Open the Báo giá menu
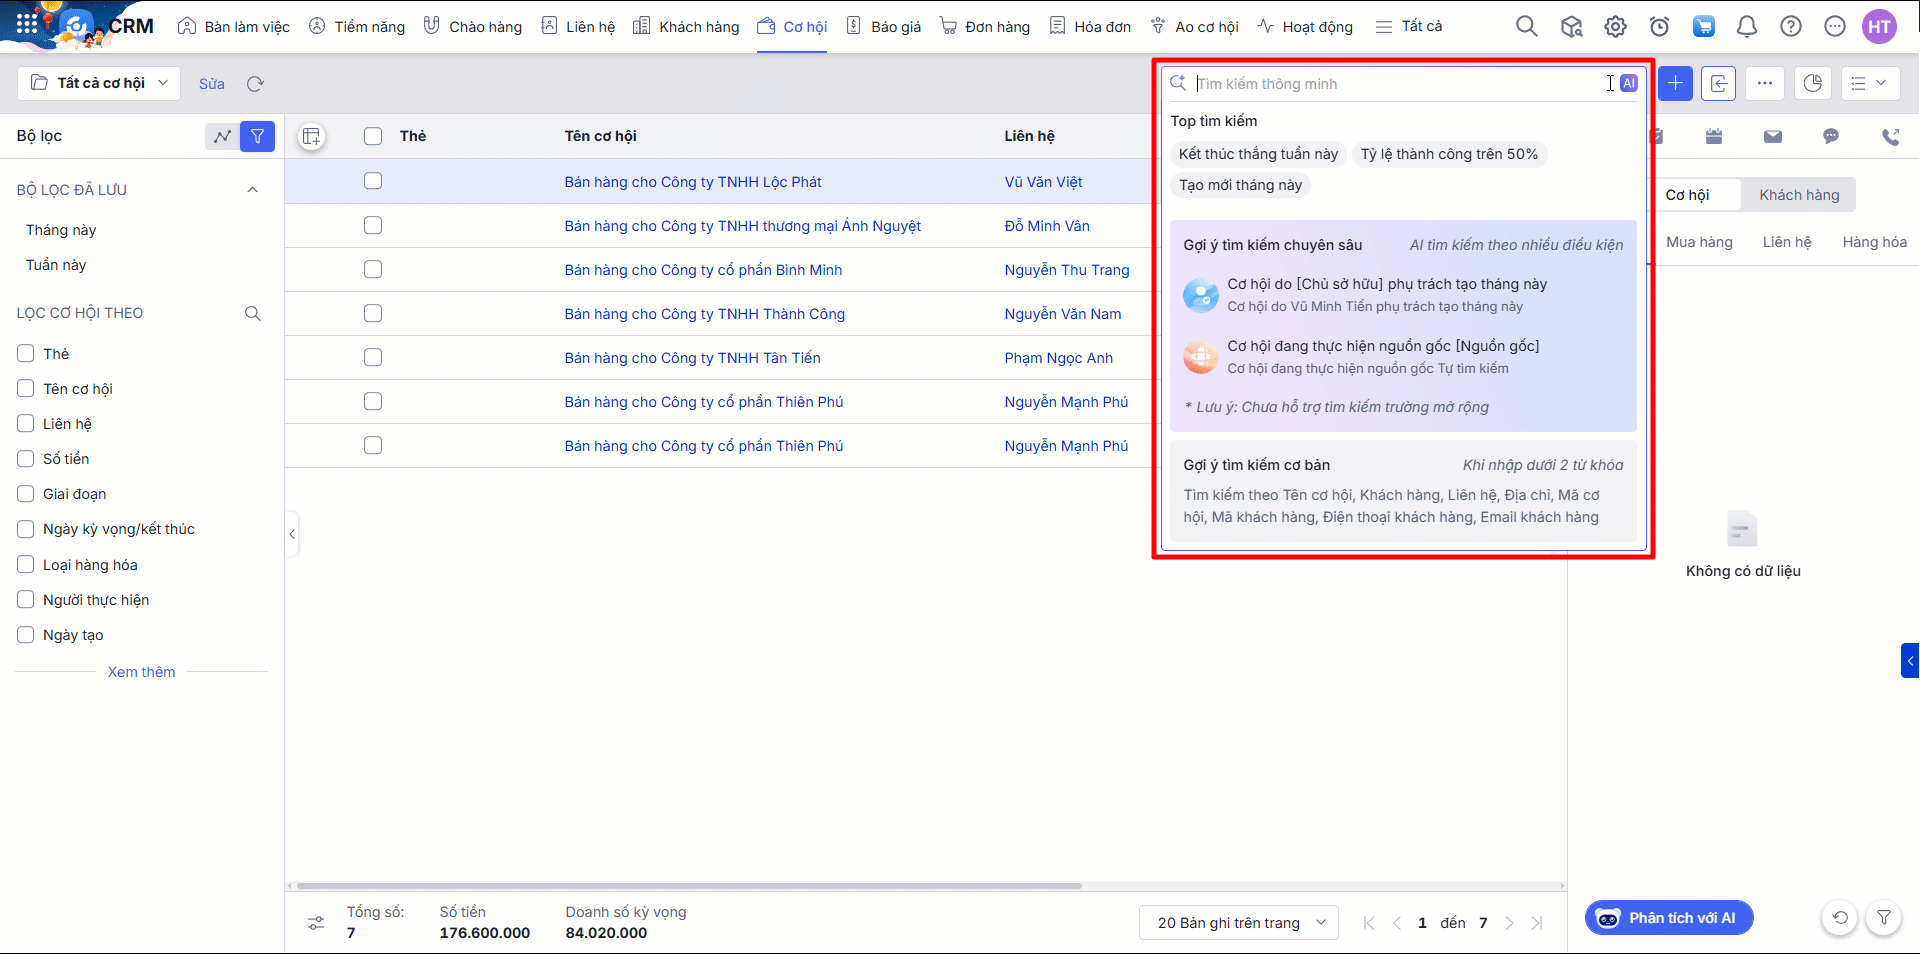Image resolution: width=1920 pixels, height=954 pixels. [883, 27]
